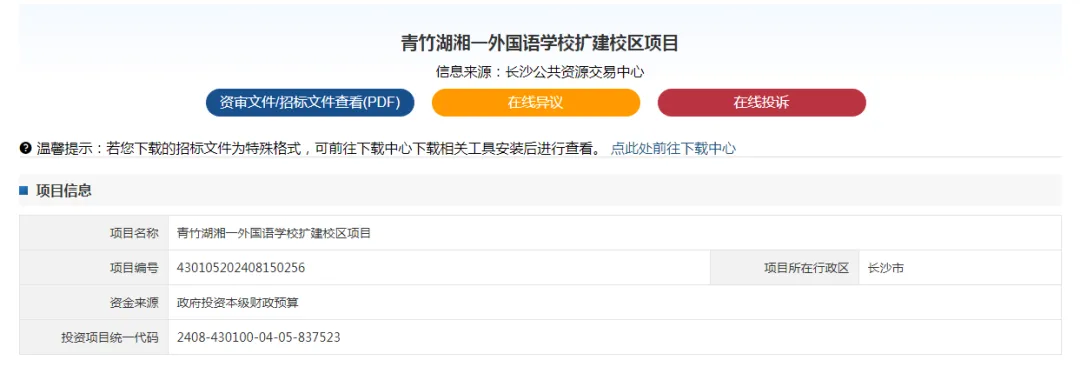Select the project number 430105202408150256

pos(241,268)
